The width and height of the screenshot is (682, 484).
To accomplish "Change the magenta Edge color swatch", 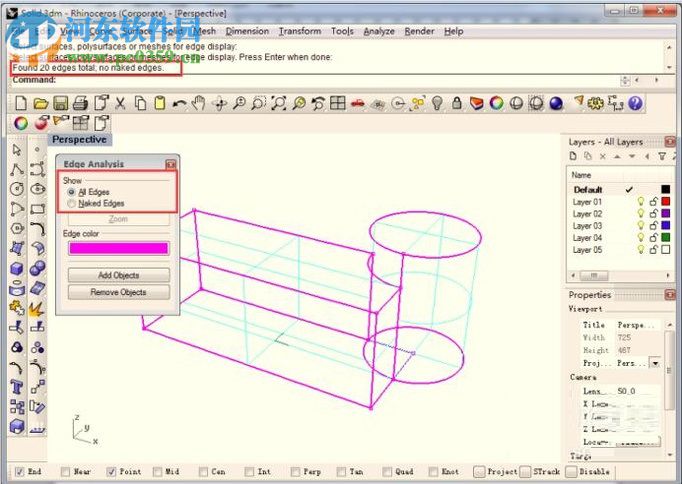I will click(x=118, y=248).
